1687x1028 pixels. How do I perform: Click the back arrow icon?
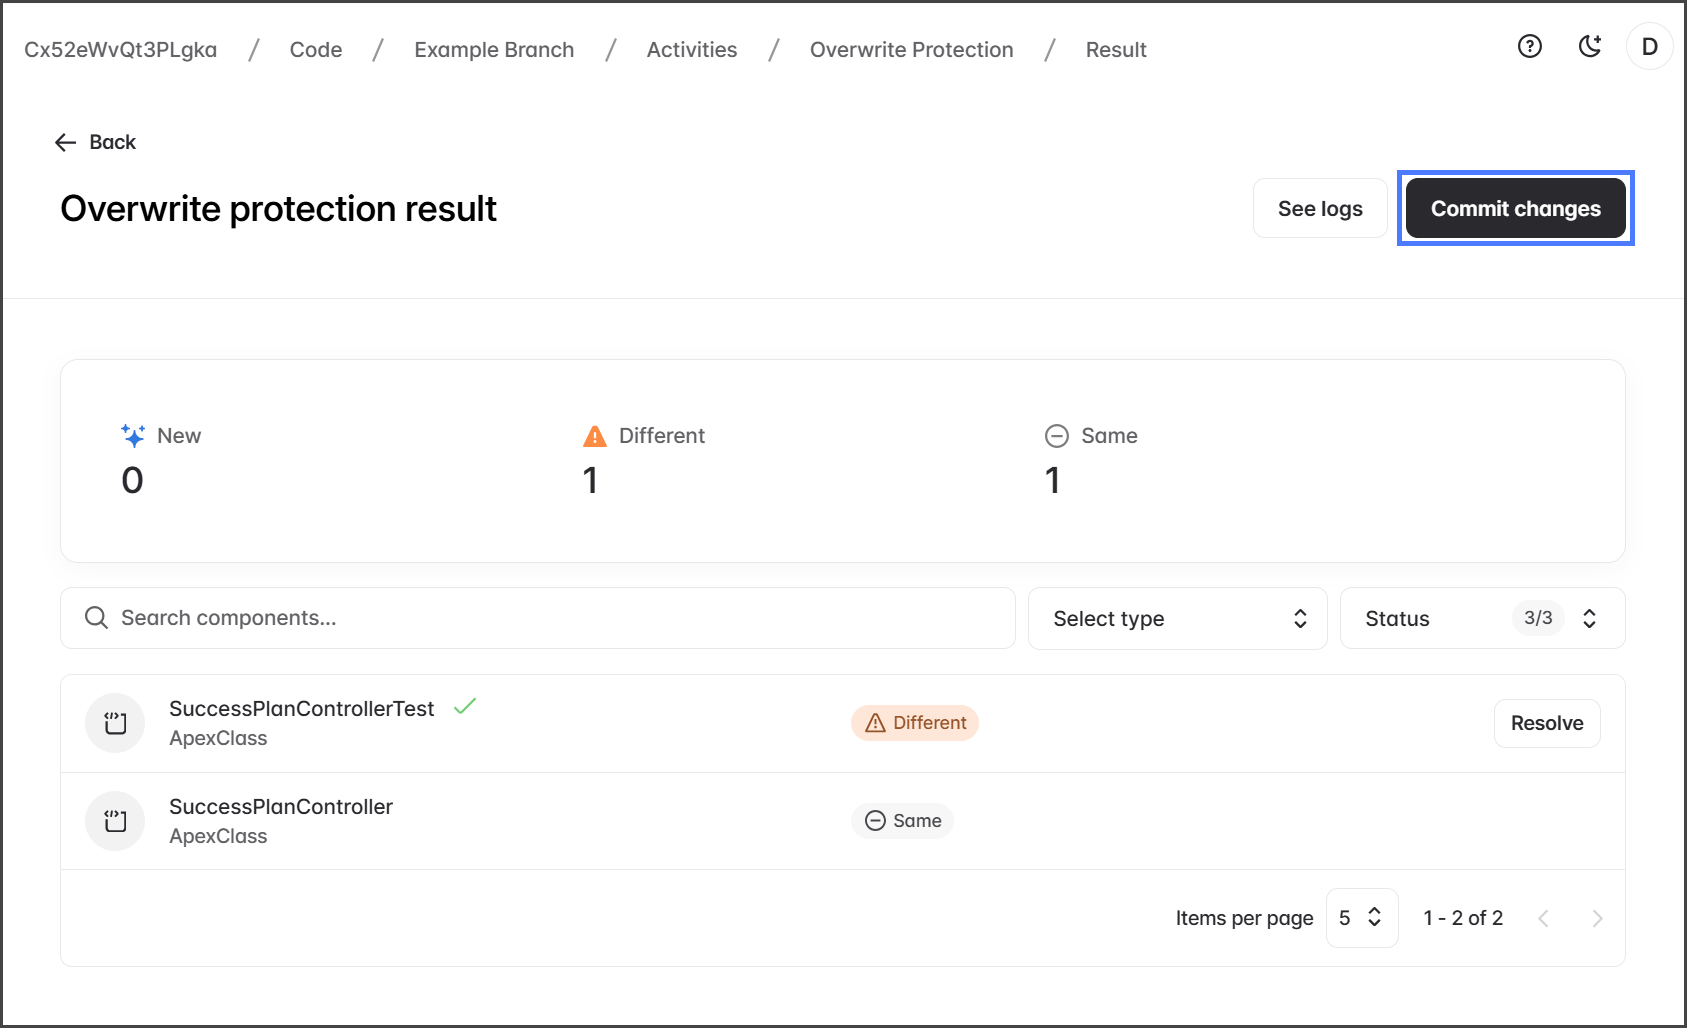(66, 142)
